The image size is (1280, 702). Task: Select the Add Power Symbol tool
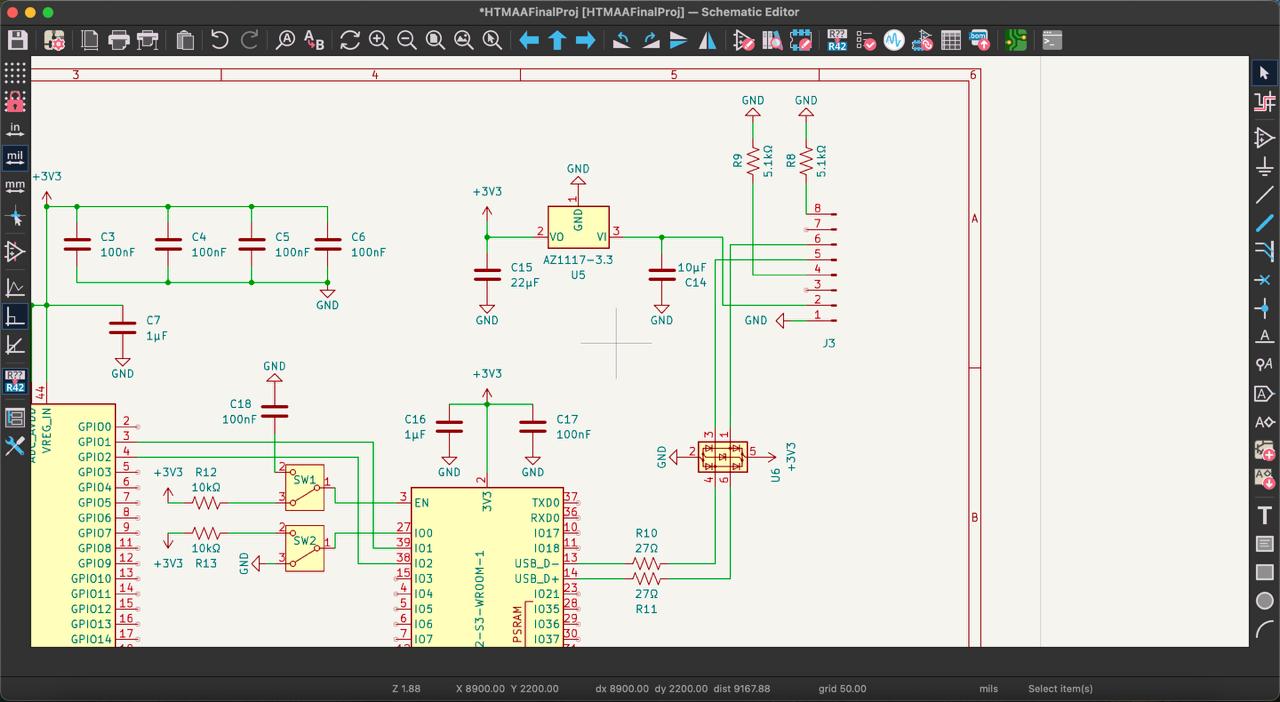[1264, 165]
